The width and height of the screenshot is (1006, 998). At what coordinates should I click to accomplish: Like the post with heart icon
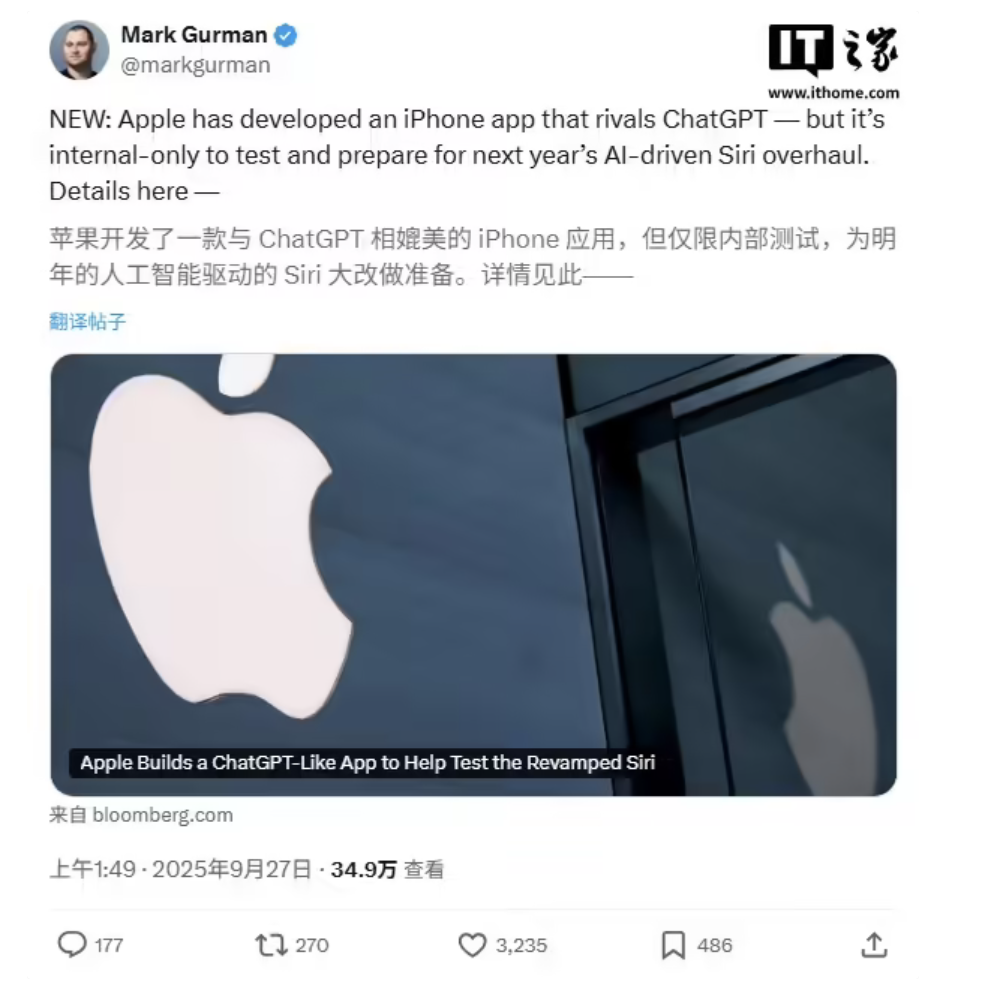click(x=472, y=945)
